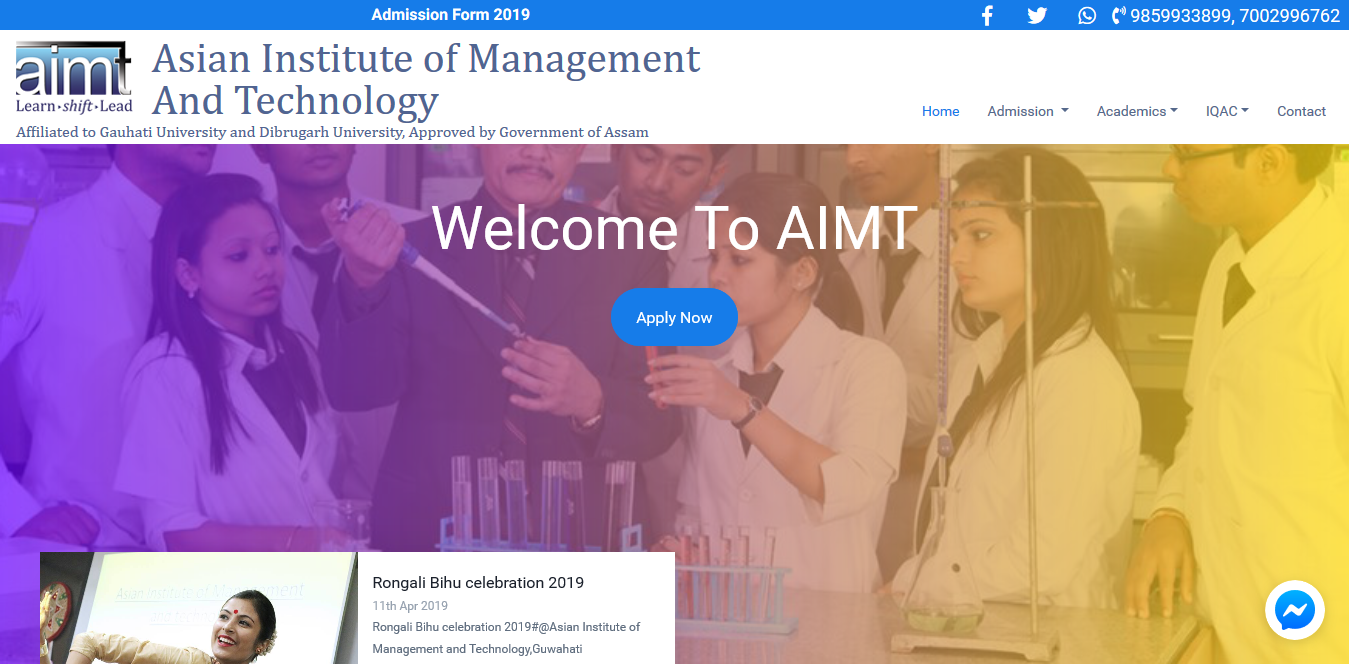Image resolution: width=1349 pixels, height=664 pixels.
Task: Click the Apply Now button
Action: (x=674, y=317)
